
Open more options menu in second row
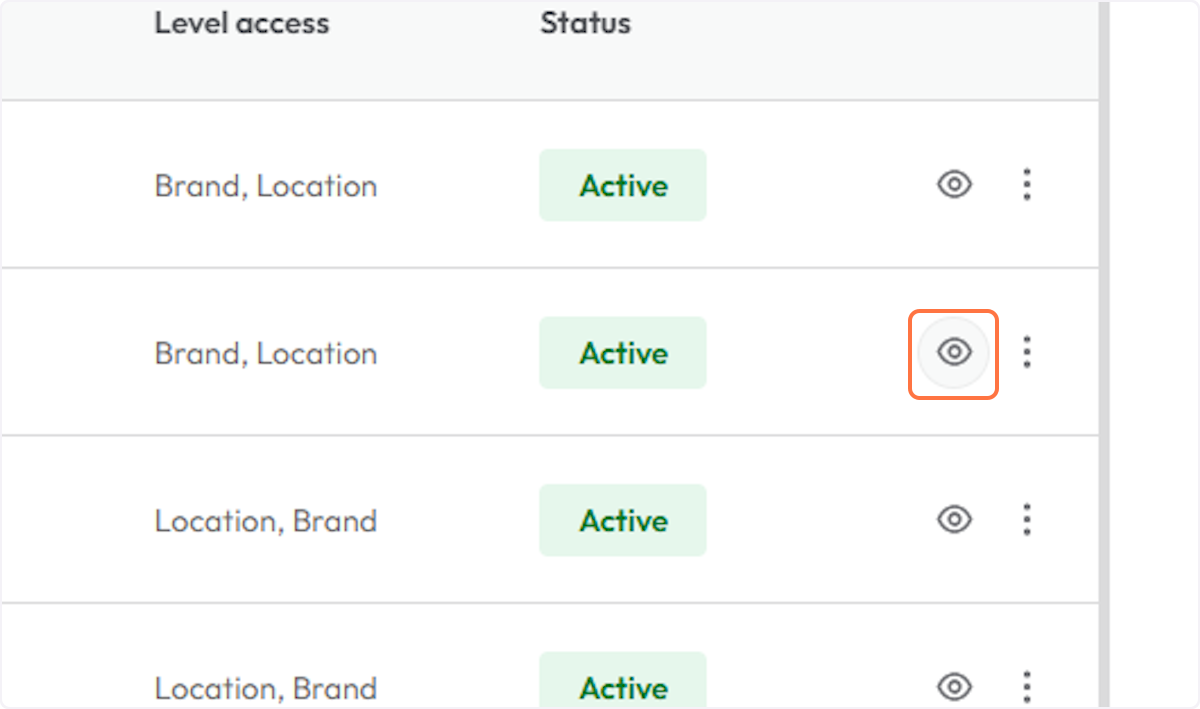[x=1026, y=353]
